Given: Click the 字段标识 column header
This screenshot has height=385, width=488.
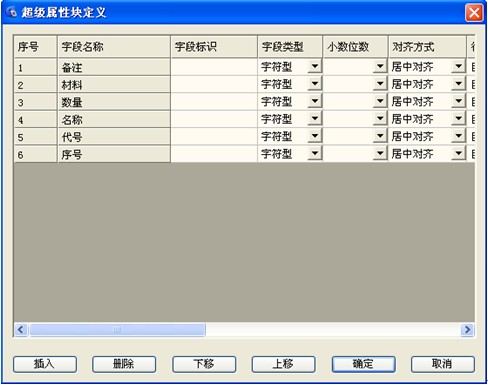Looking at the screenshot, I should click(214, 47).
